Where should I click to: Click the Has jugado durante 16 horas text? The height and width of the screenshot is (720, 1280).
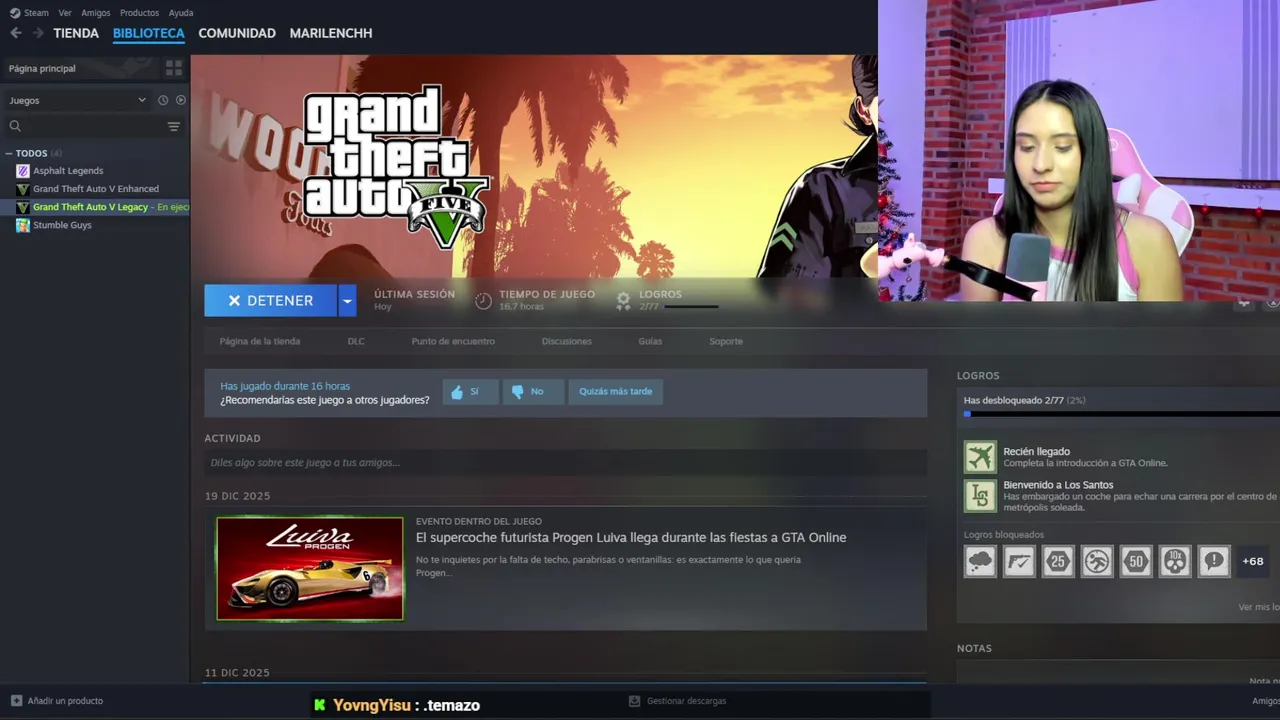coord(285,386)
